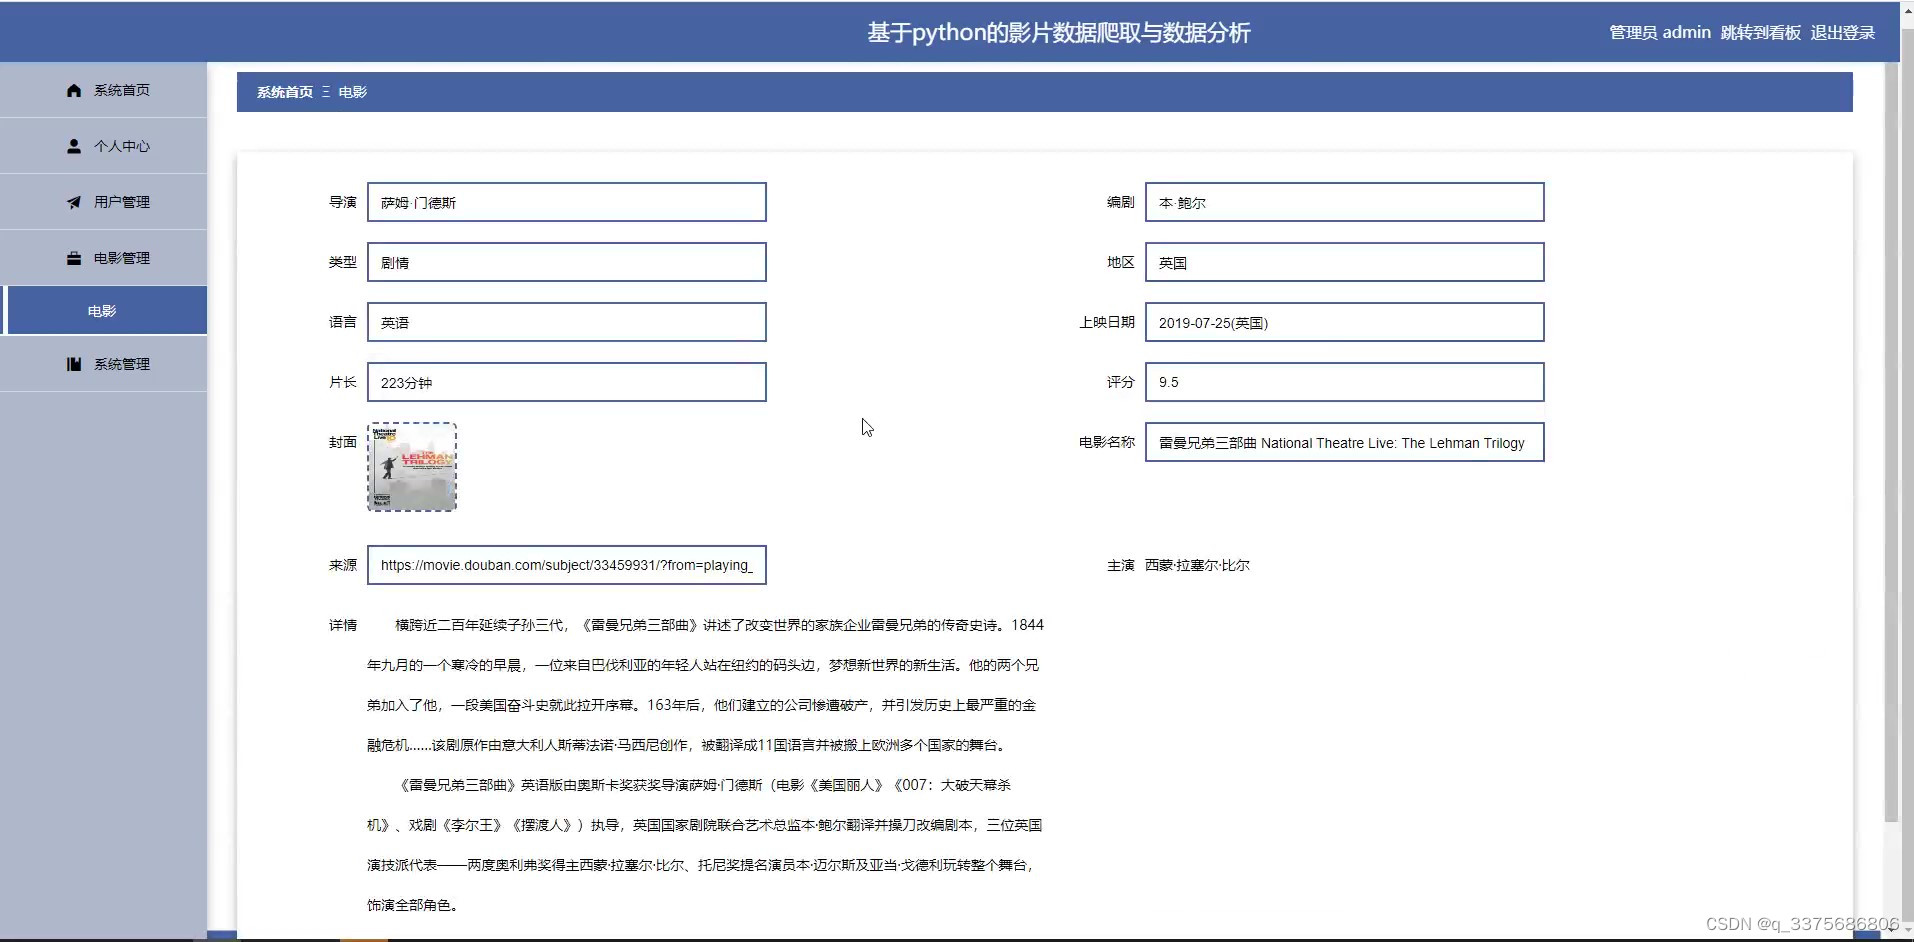Click the 导演 field containing 萨姆·门德斯
This screenshot has width=1914, height=942.
click(566, 202)
